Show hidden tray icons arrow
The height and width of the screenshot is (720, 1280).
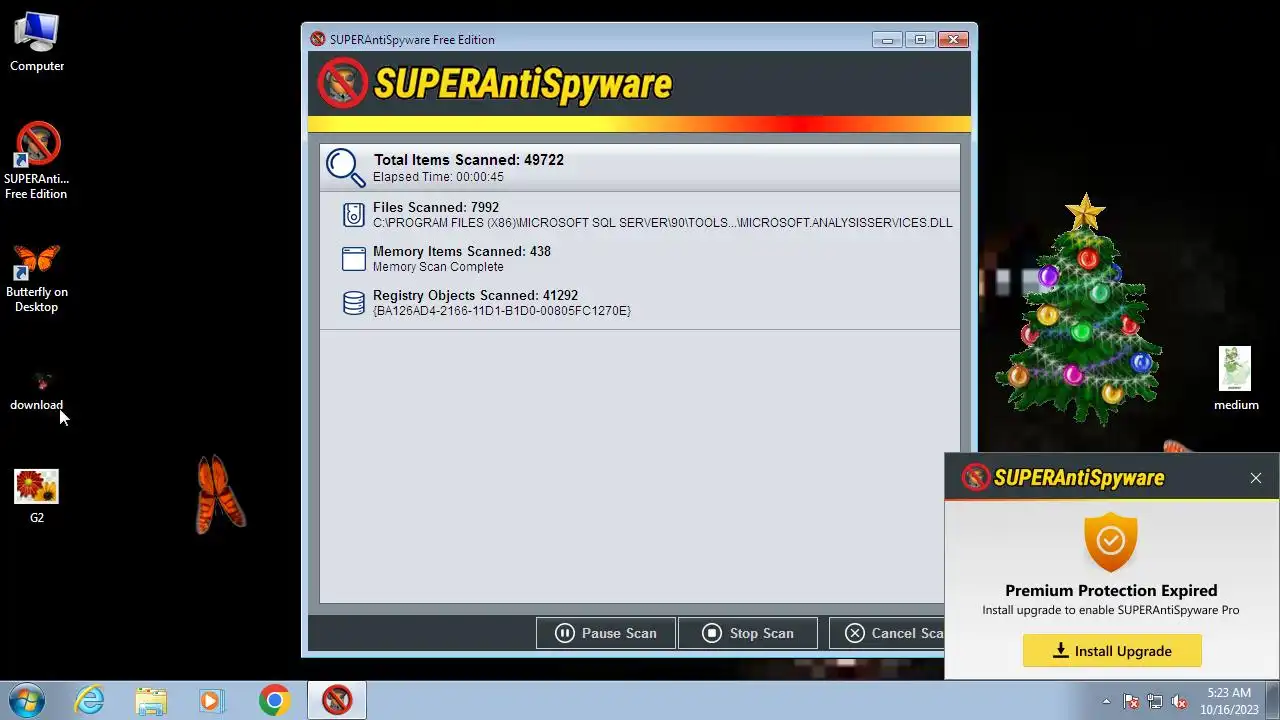[x=1106, y=701]
